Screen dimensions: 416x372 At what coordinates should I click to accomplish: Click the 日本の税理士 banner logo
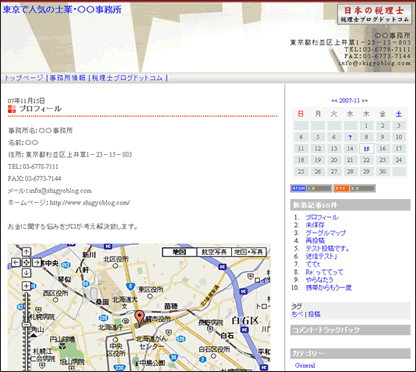click(x=374, y=14)
